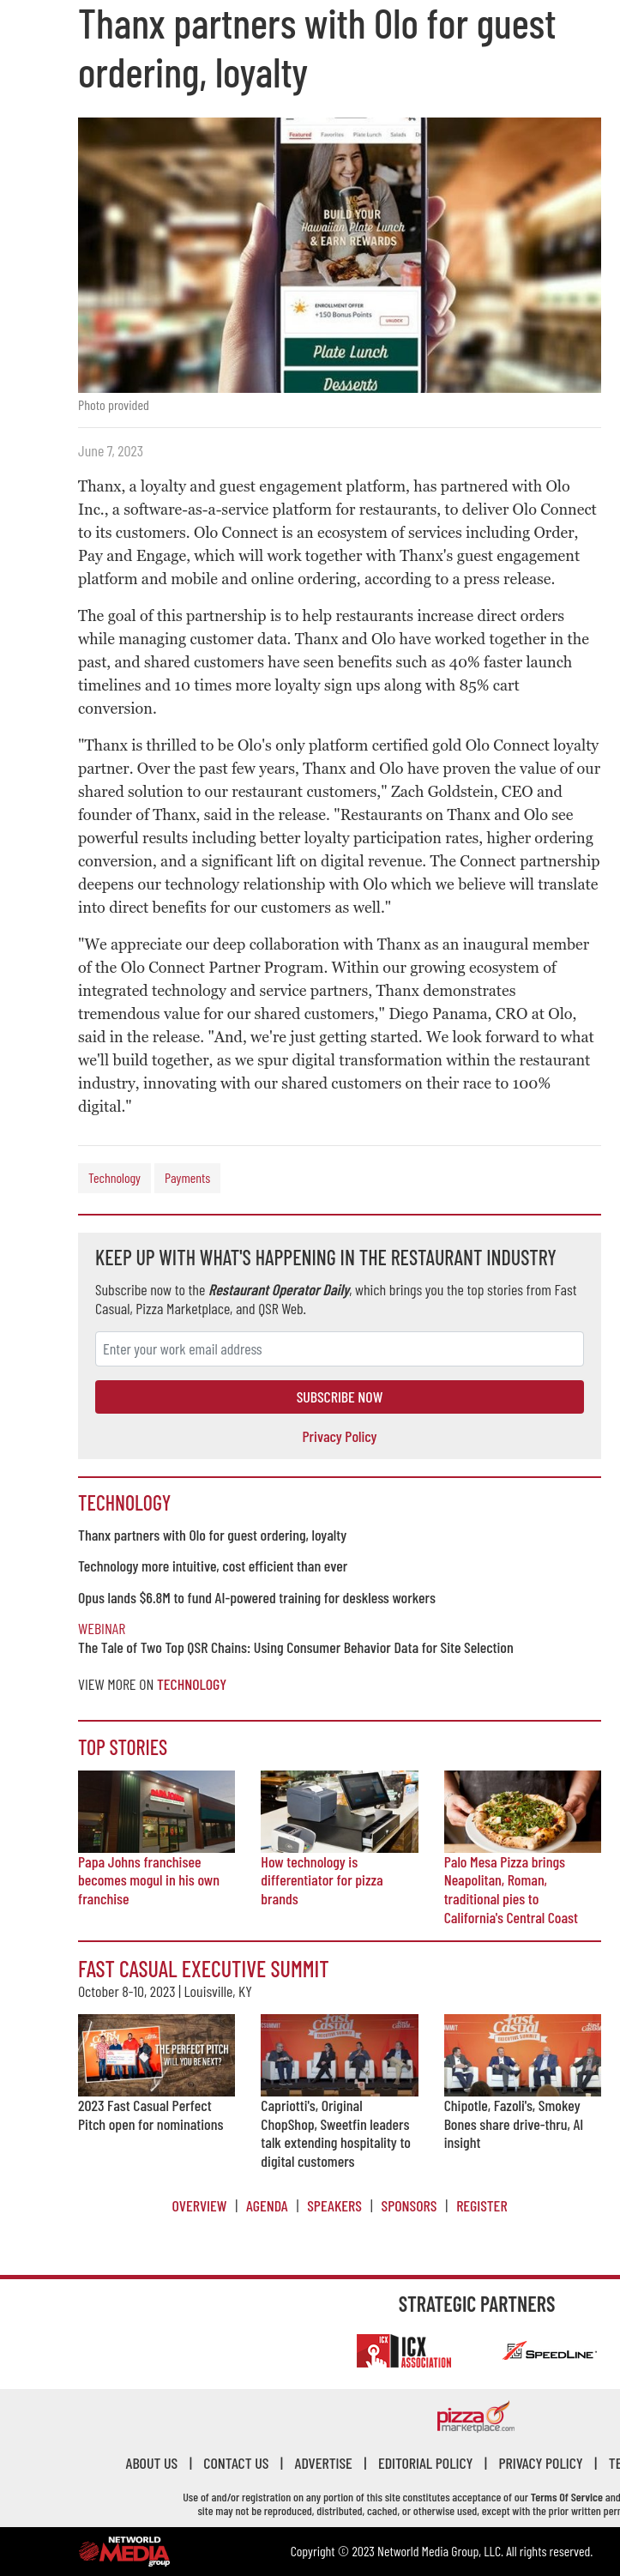Open the Agenda summit menu item
The image size is (620, 2576).
[266, 2206]
